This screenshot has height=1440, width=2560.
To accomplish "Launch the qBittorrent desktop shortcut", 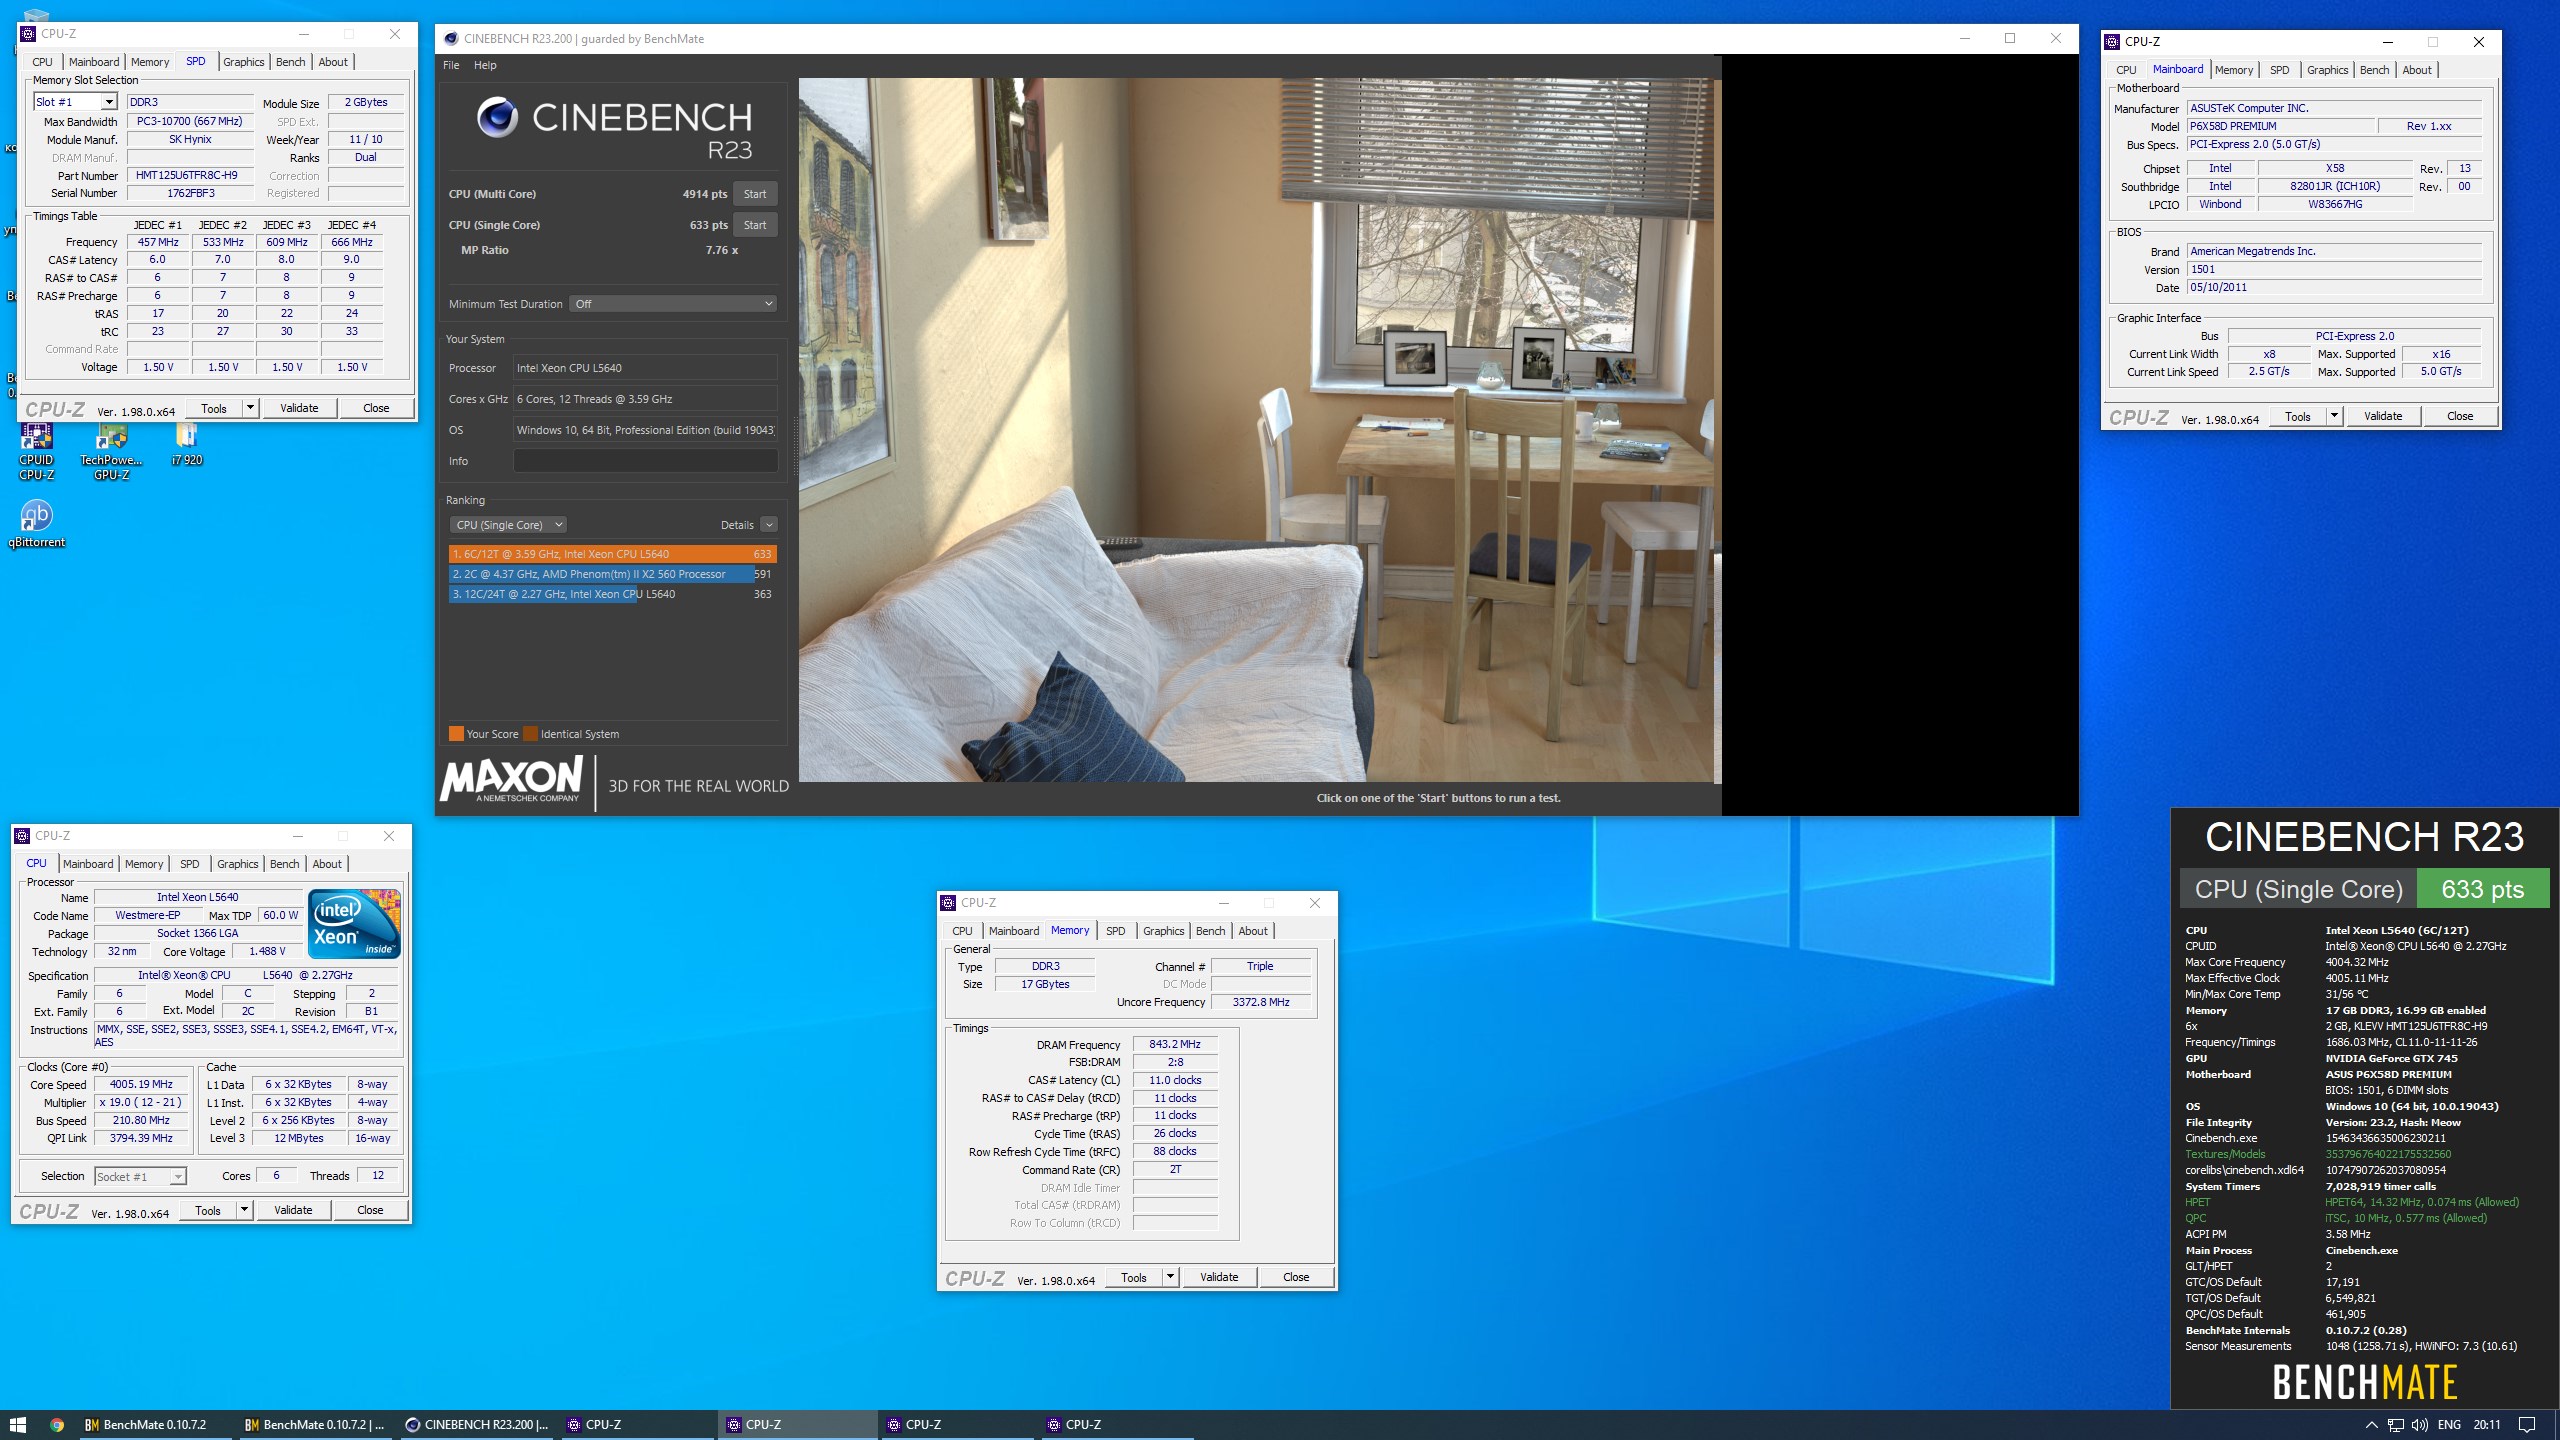I will 36,524.
